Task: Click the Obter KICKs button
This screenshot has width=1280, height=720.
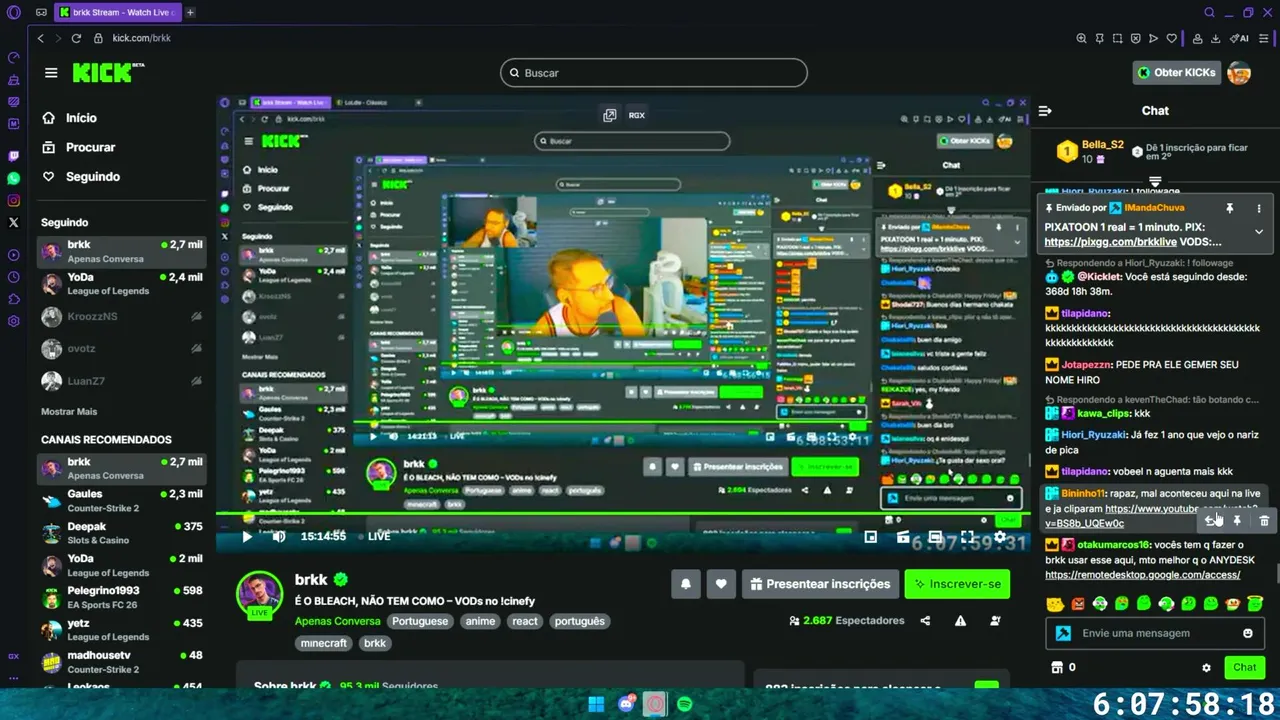Action: pos(1177,72)
